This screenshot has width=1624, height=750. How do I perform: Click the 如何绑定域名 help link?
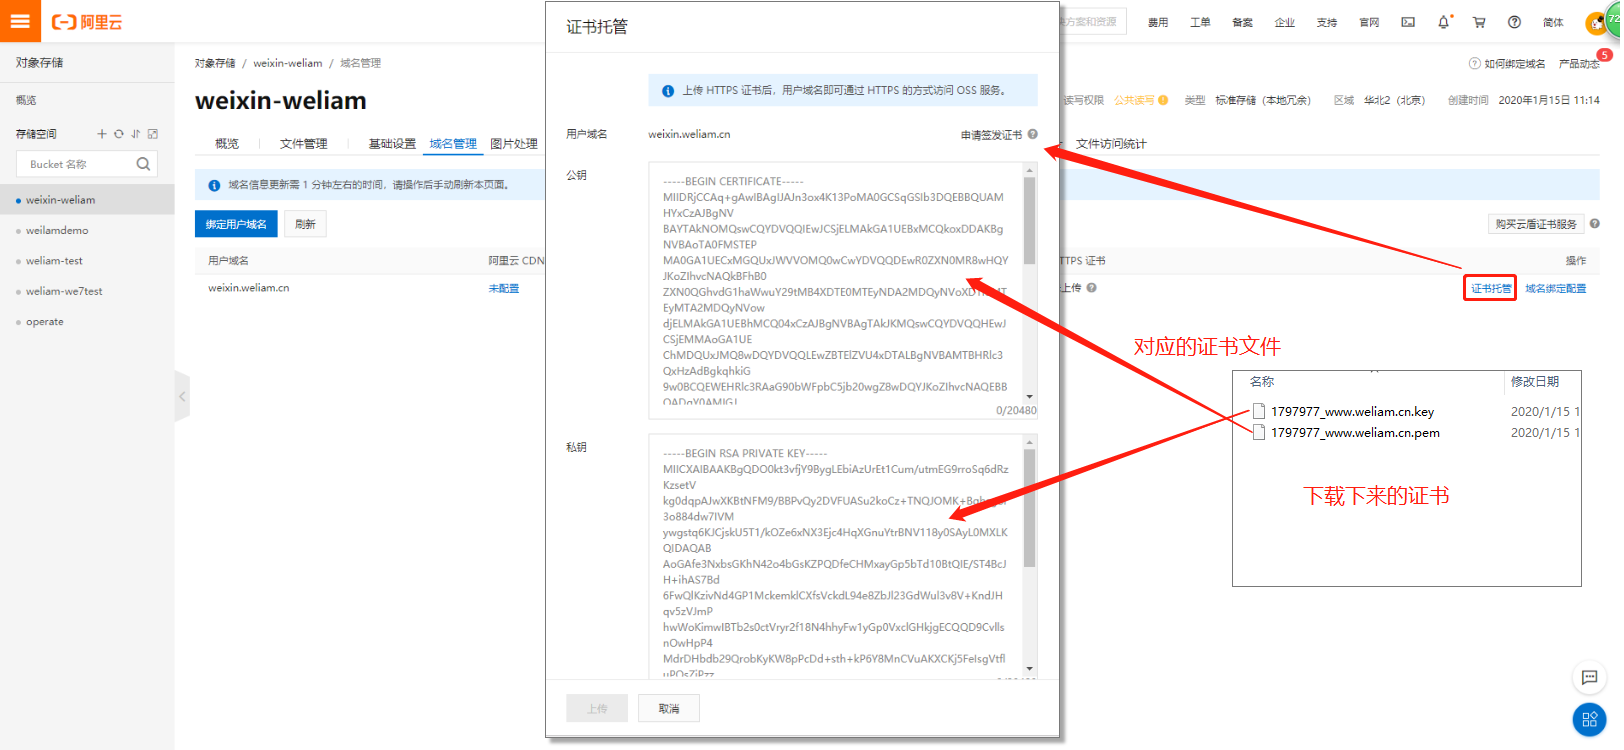(x=1507, y=64)
